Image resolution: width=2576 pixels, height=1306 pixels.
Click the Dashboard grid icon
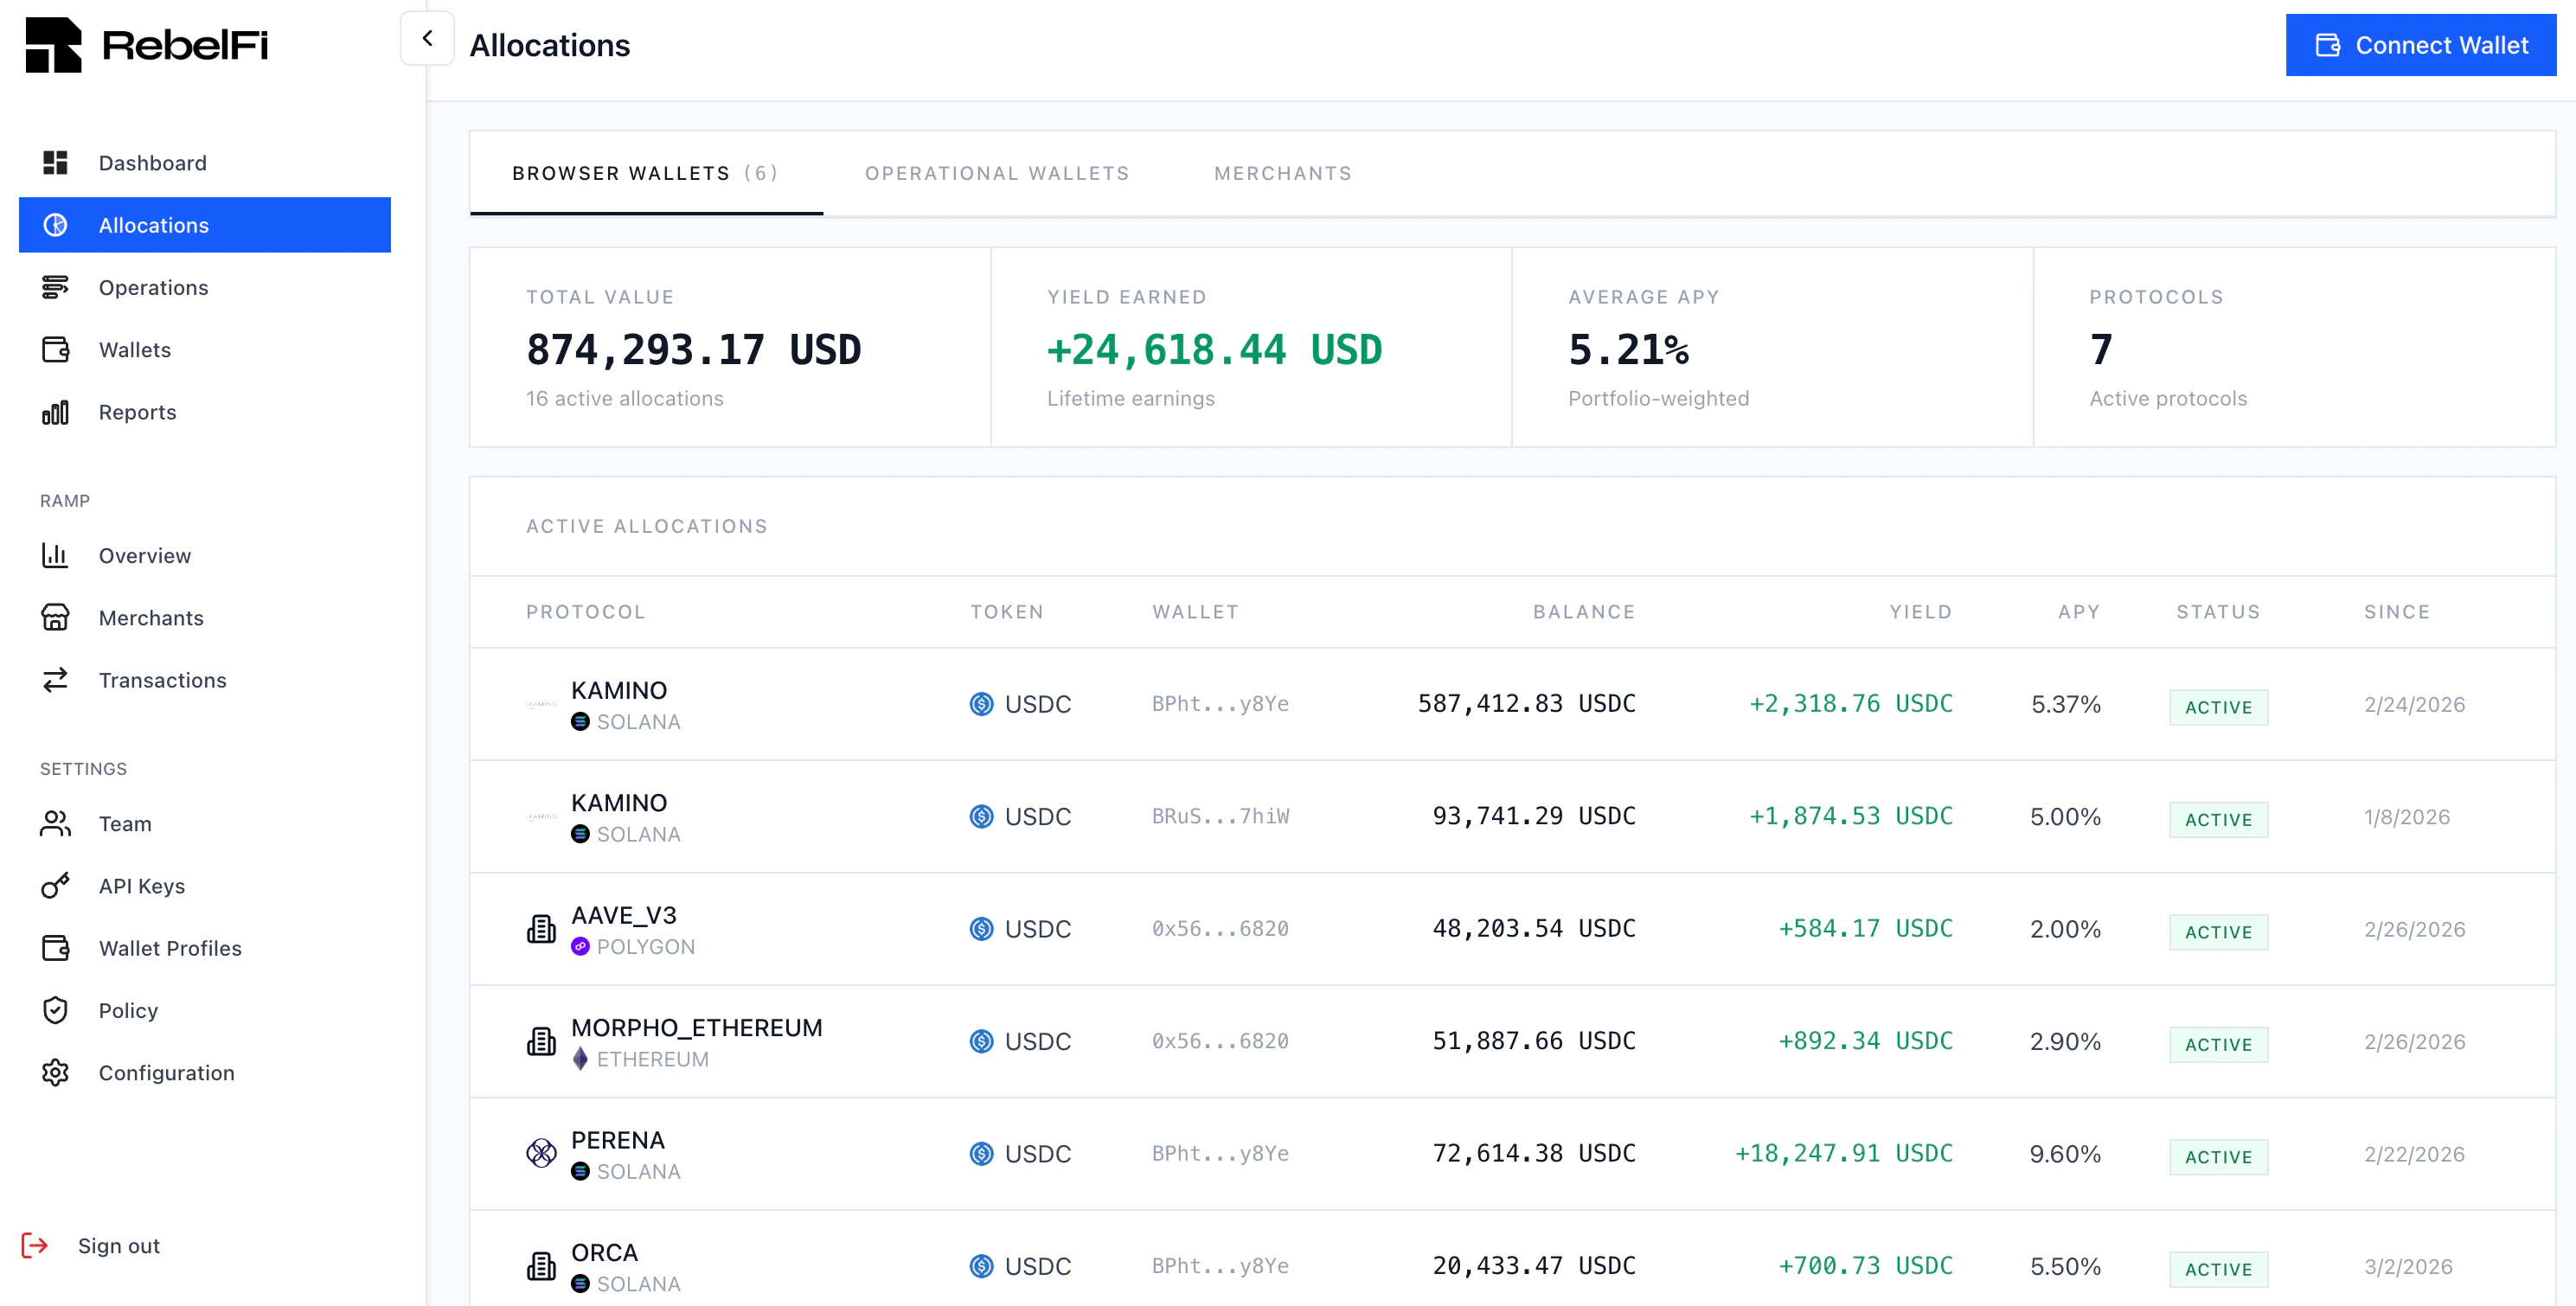[x=55, y=162]
